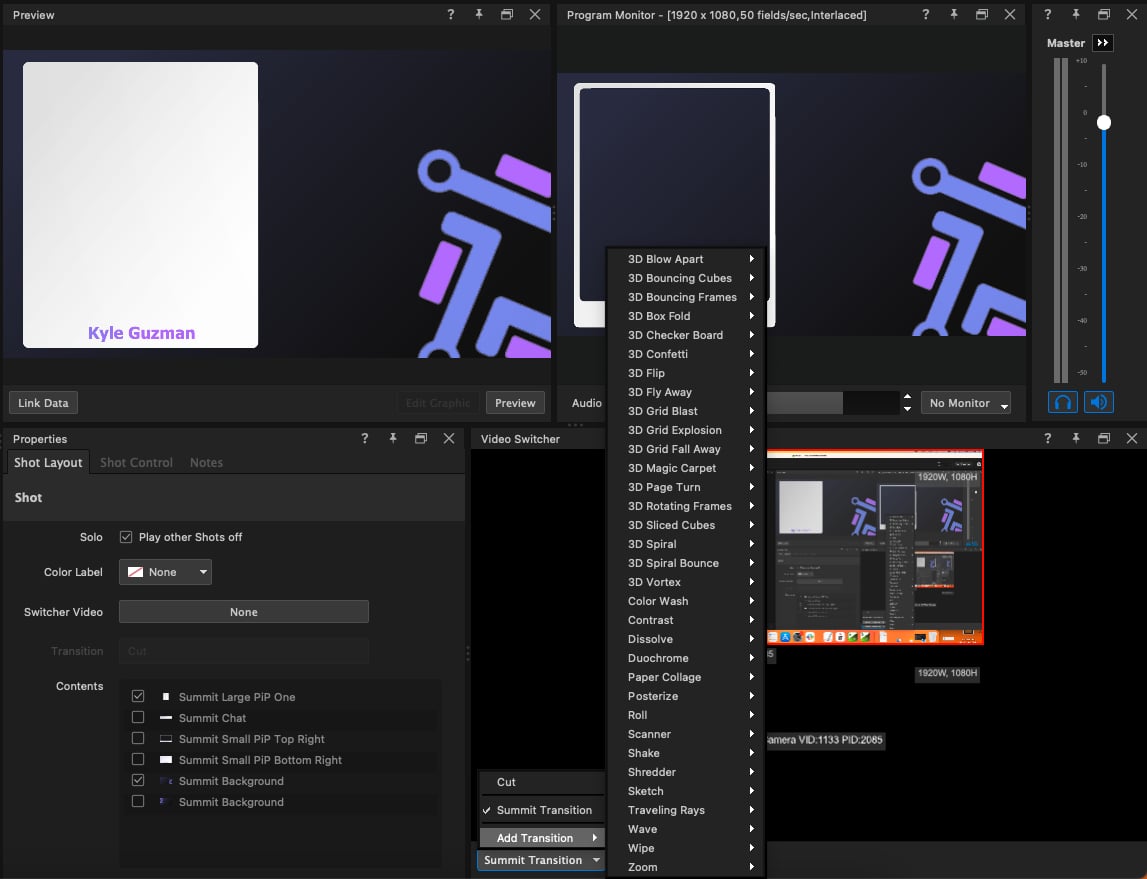Click the Summit Chat layer icon
The image size is (1147, 879).
point(166,718)
